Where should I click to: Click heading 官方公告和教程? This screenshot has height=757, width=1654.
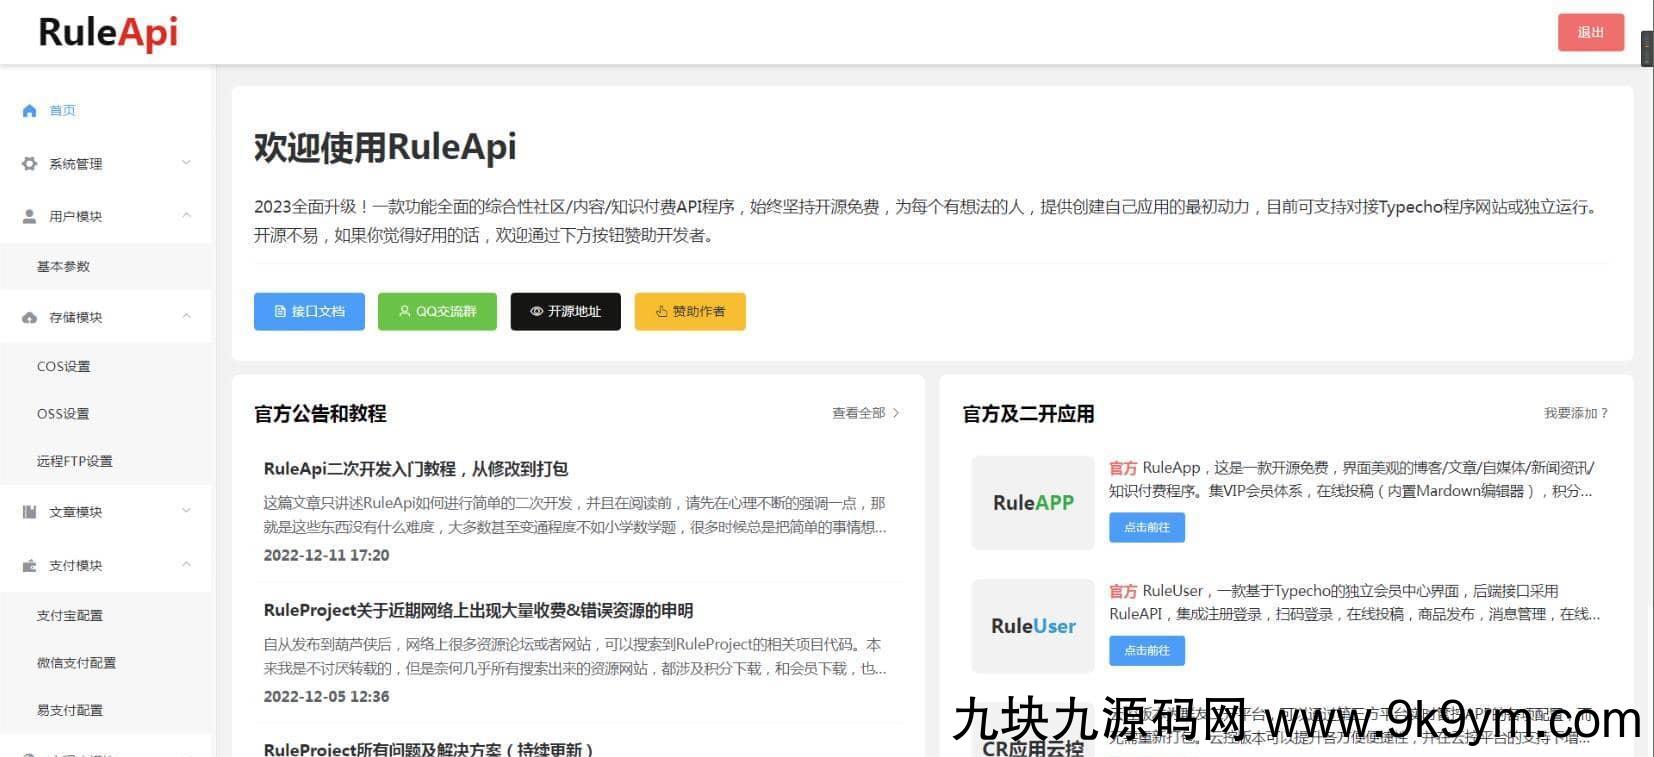tap(320, 414)
